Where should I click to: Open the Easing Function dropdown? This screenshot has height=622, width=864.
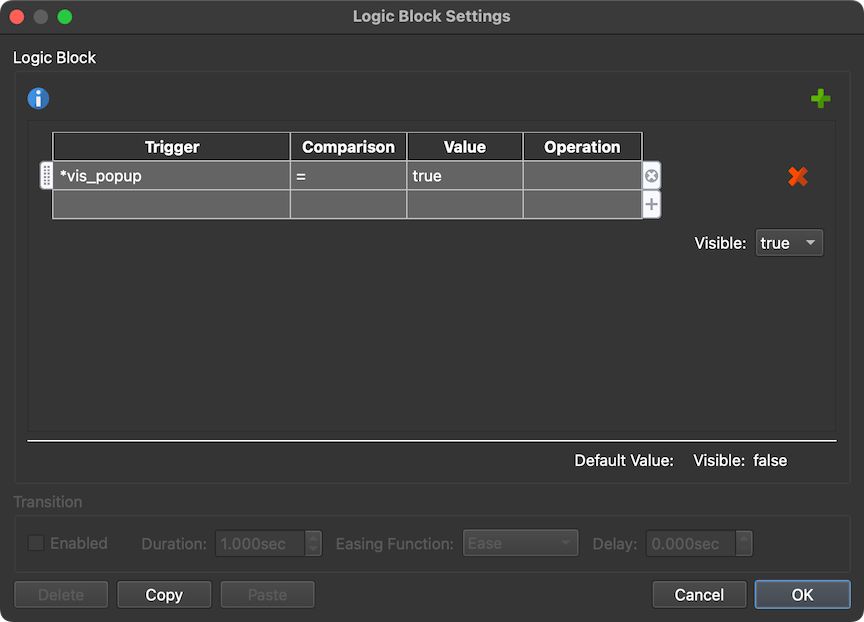(x=520, y=543)
